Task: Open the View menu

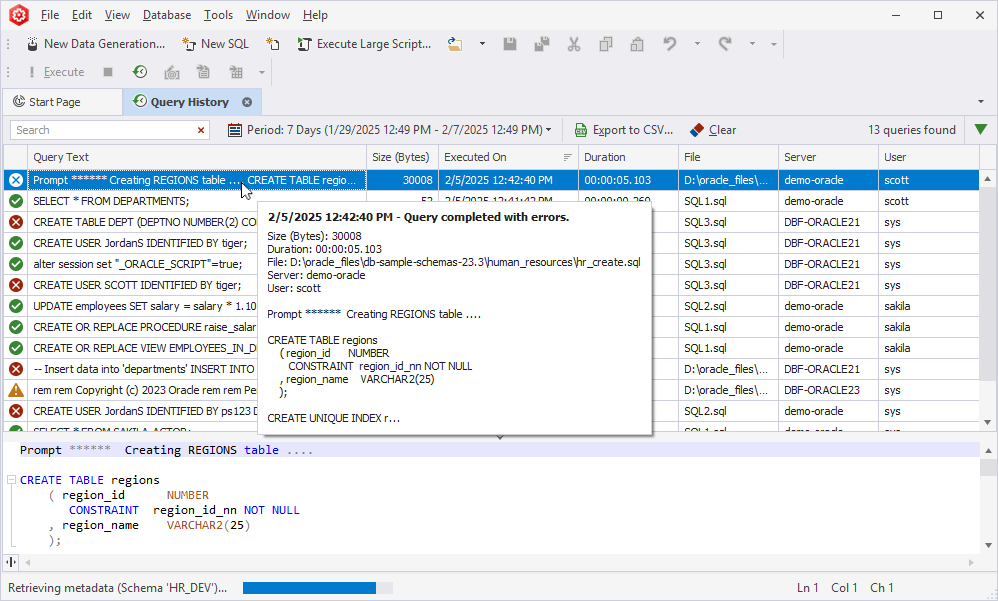Action: (117, 15)
